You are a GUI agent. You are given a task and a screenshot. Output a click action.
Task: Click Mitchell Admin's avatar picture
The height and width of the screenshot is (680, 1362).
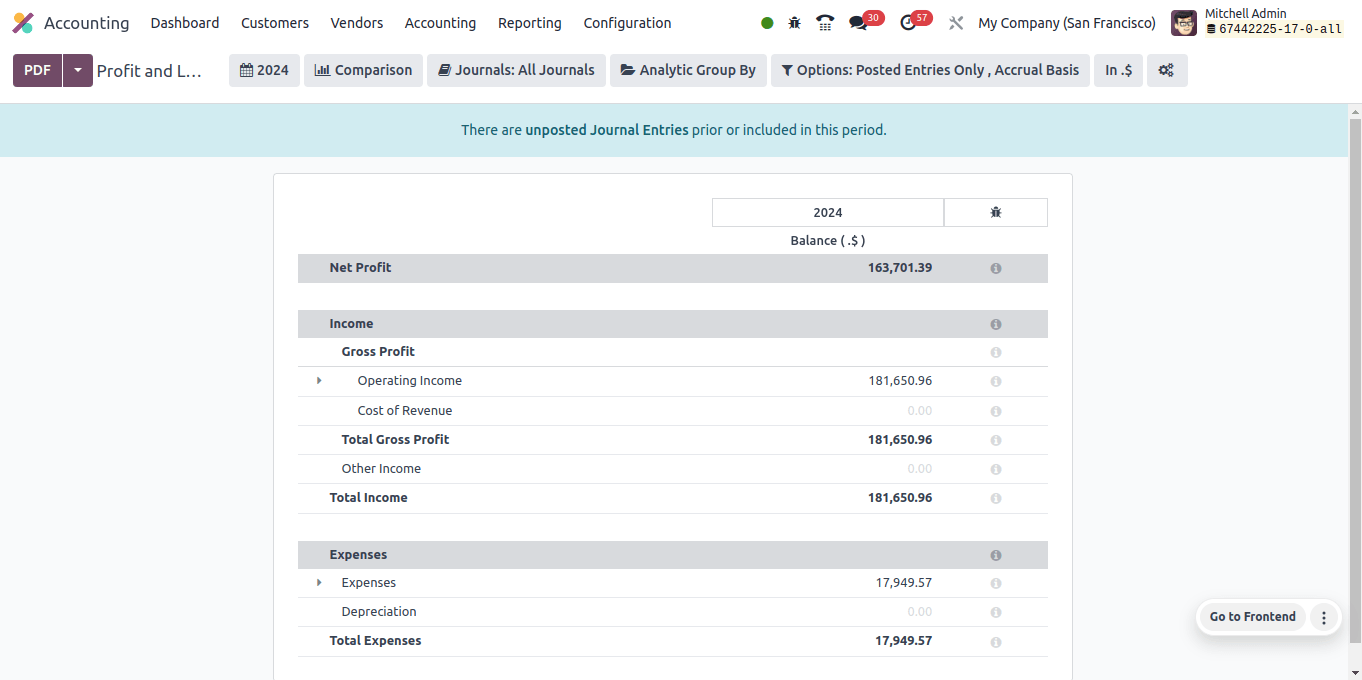[x=1184, y=23]
